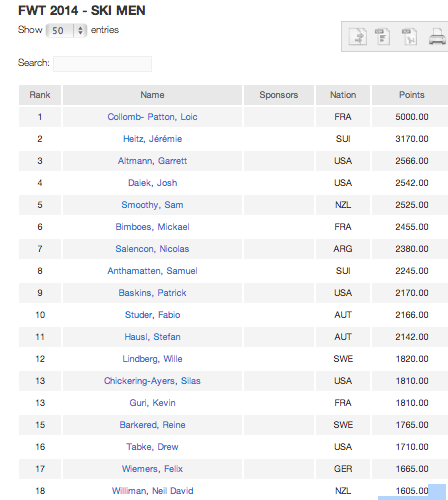Click the stepper arrows on entries selector
The width and height of the screenshot is (448, 500).
point(80,31)
